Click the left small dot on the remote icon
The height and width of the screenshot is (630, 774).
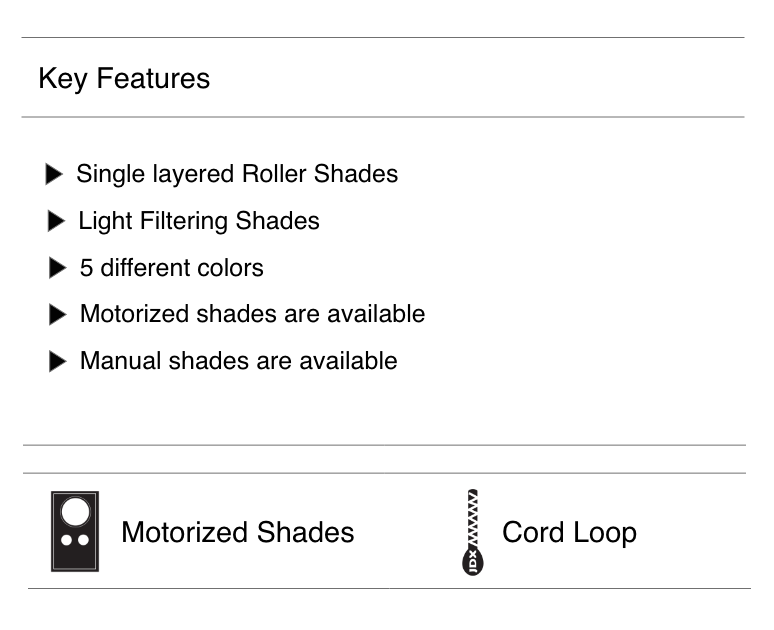point(67,541)
